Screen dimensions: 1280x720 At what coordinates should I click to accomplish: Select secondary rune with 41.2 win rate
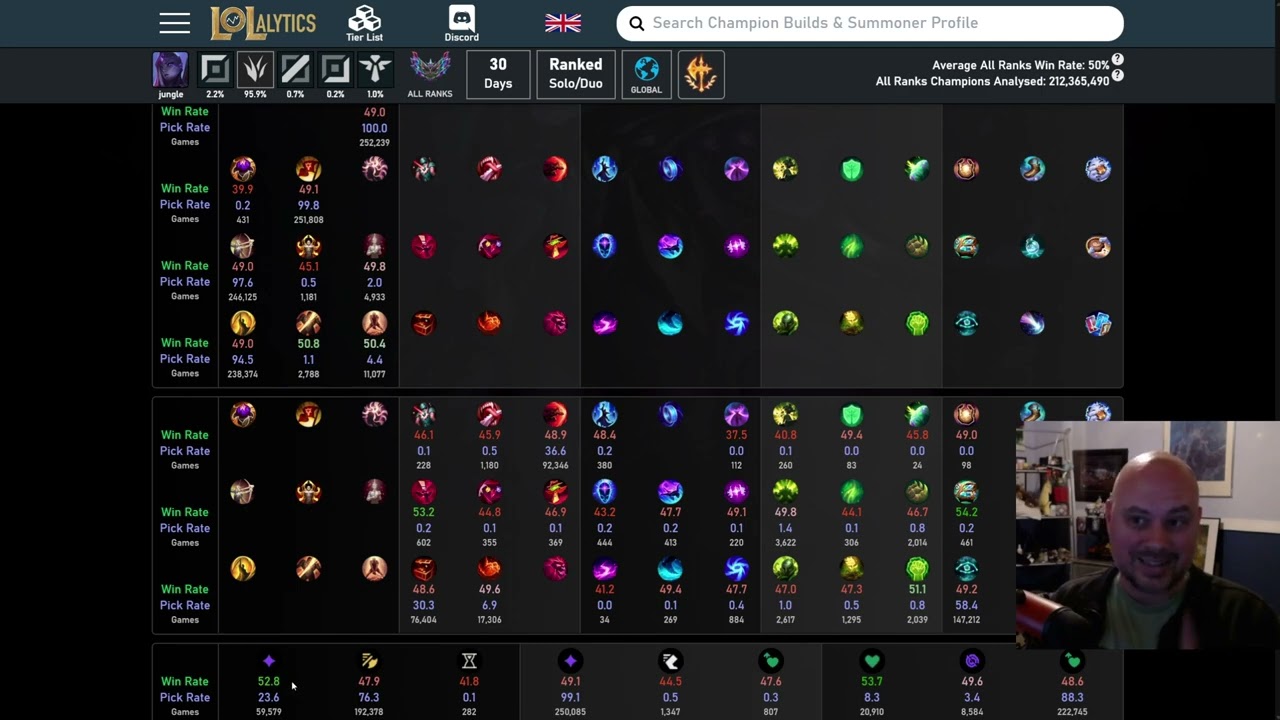point(604,568)
